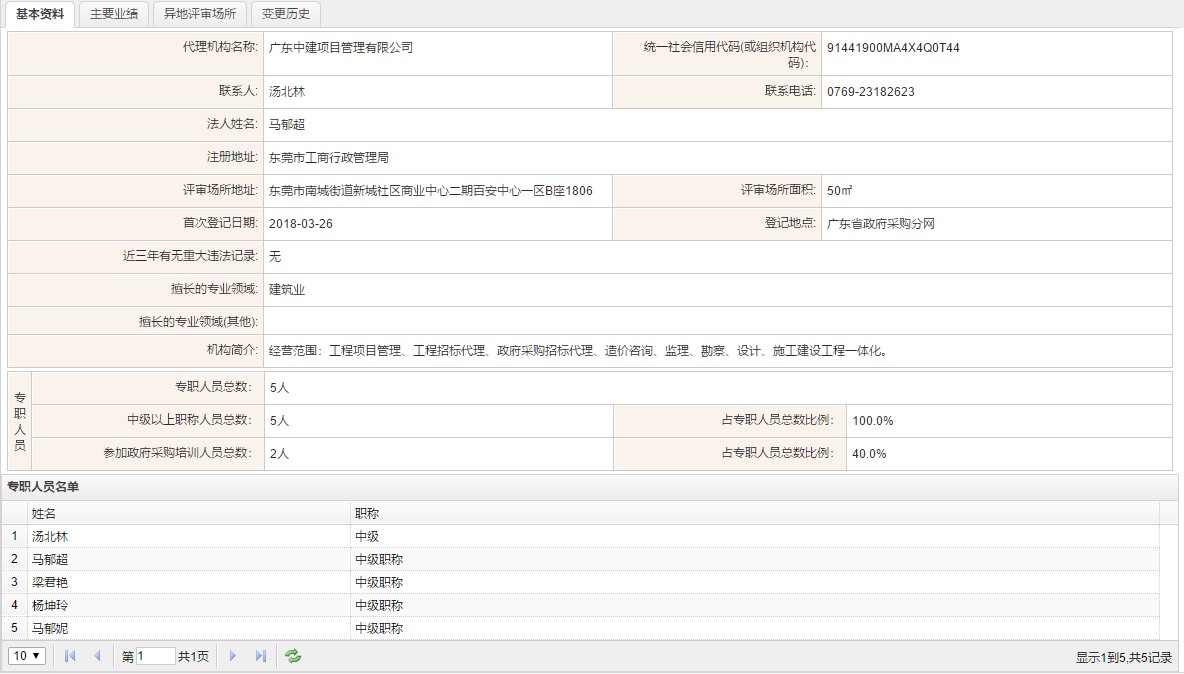Select the staff list row 杨坤玲
The height and width of the screenshot is (674, 1184).
coord(580,605)
